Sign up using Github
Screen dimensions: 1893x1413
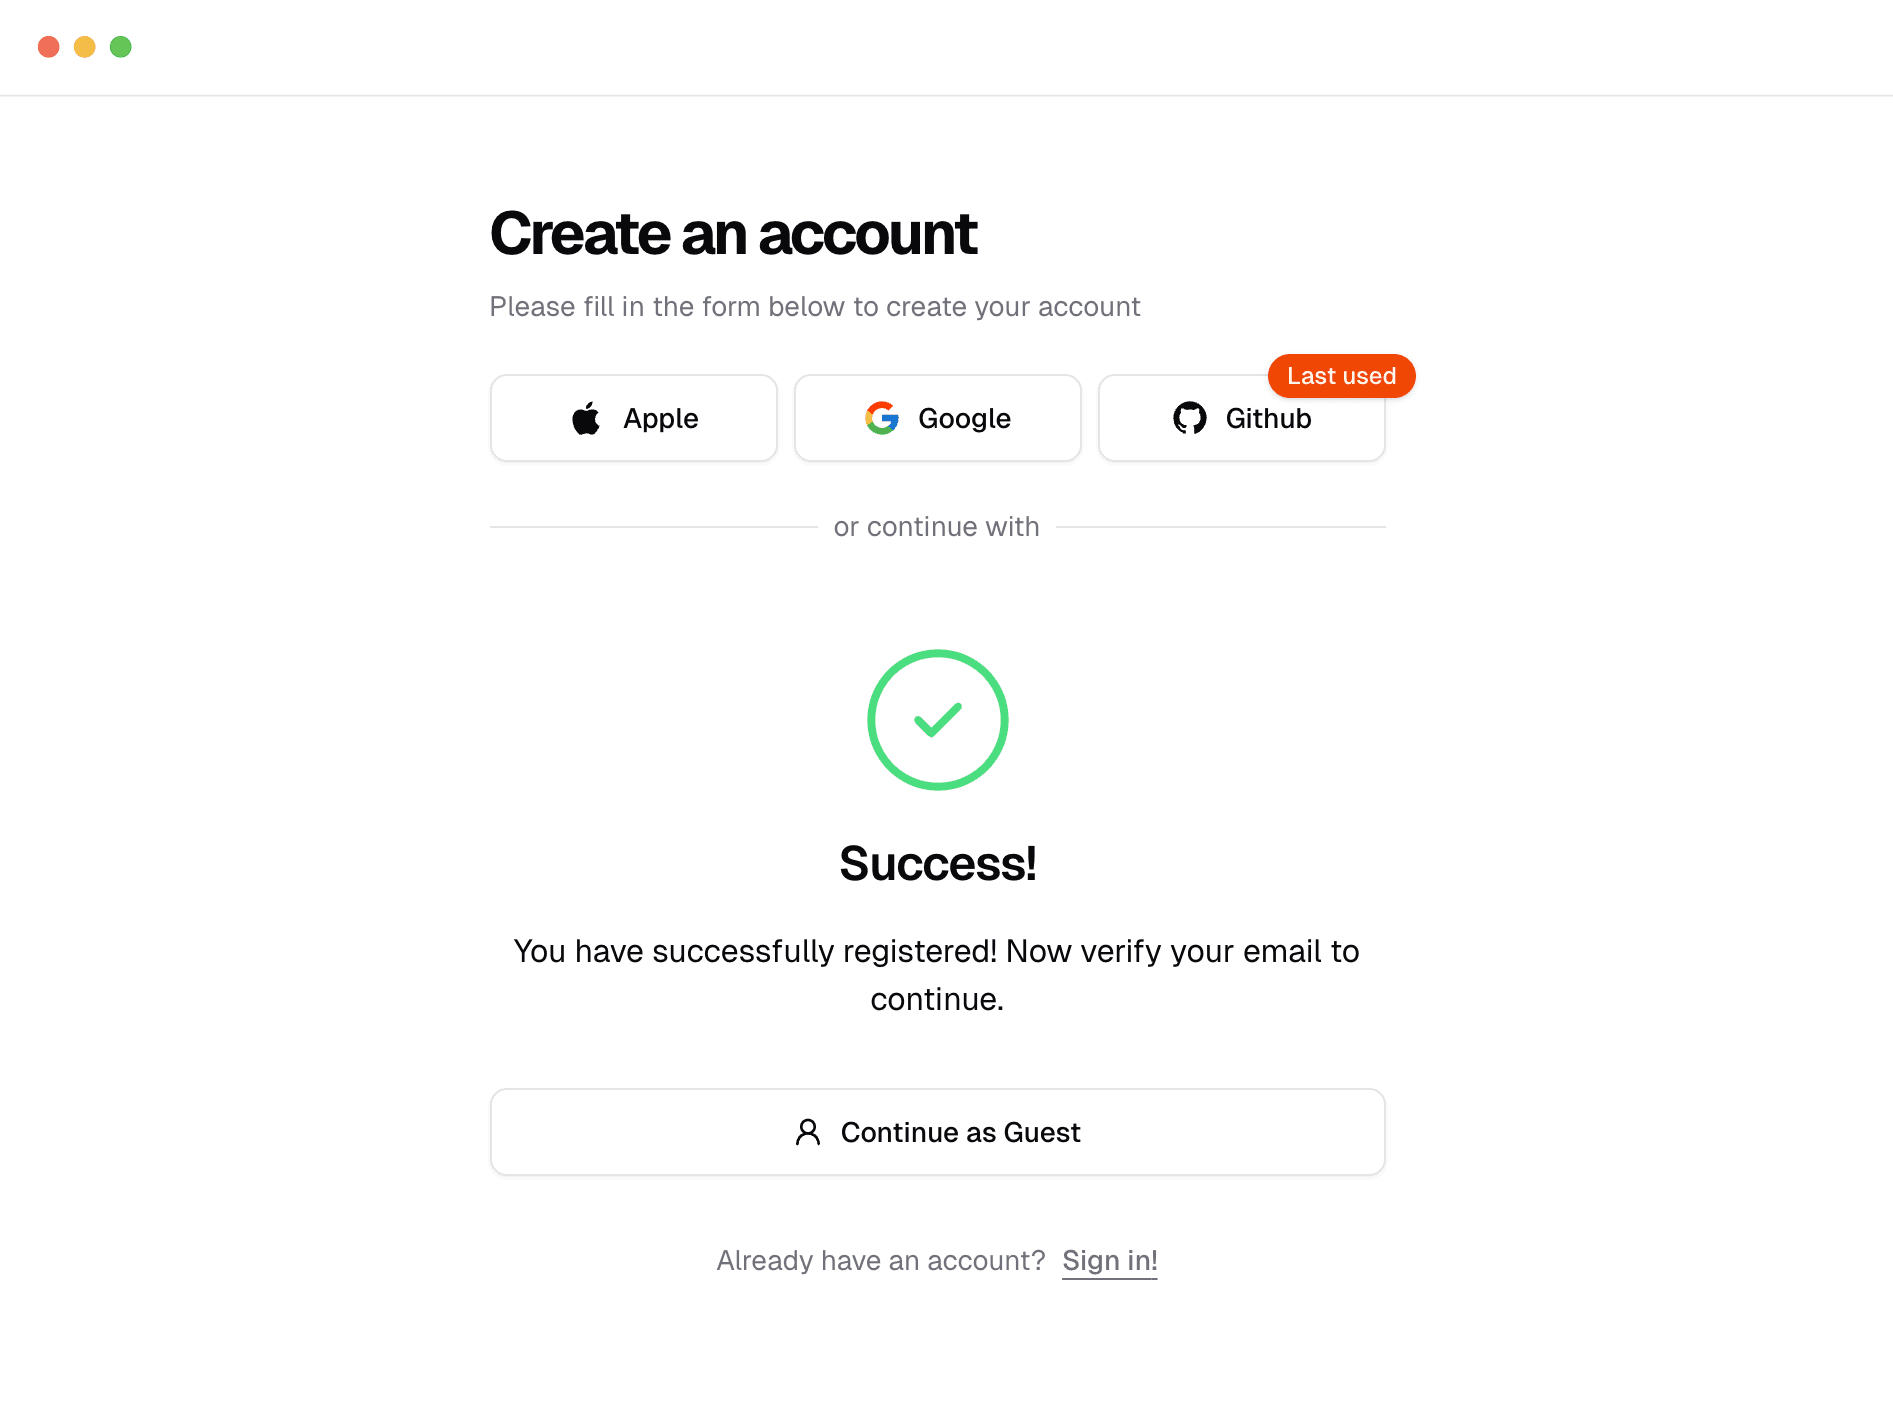click(x=1241, y=418)
